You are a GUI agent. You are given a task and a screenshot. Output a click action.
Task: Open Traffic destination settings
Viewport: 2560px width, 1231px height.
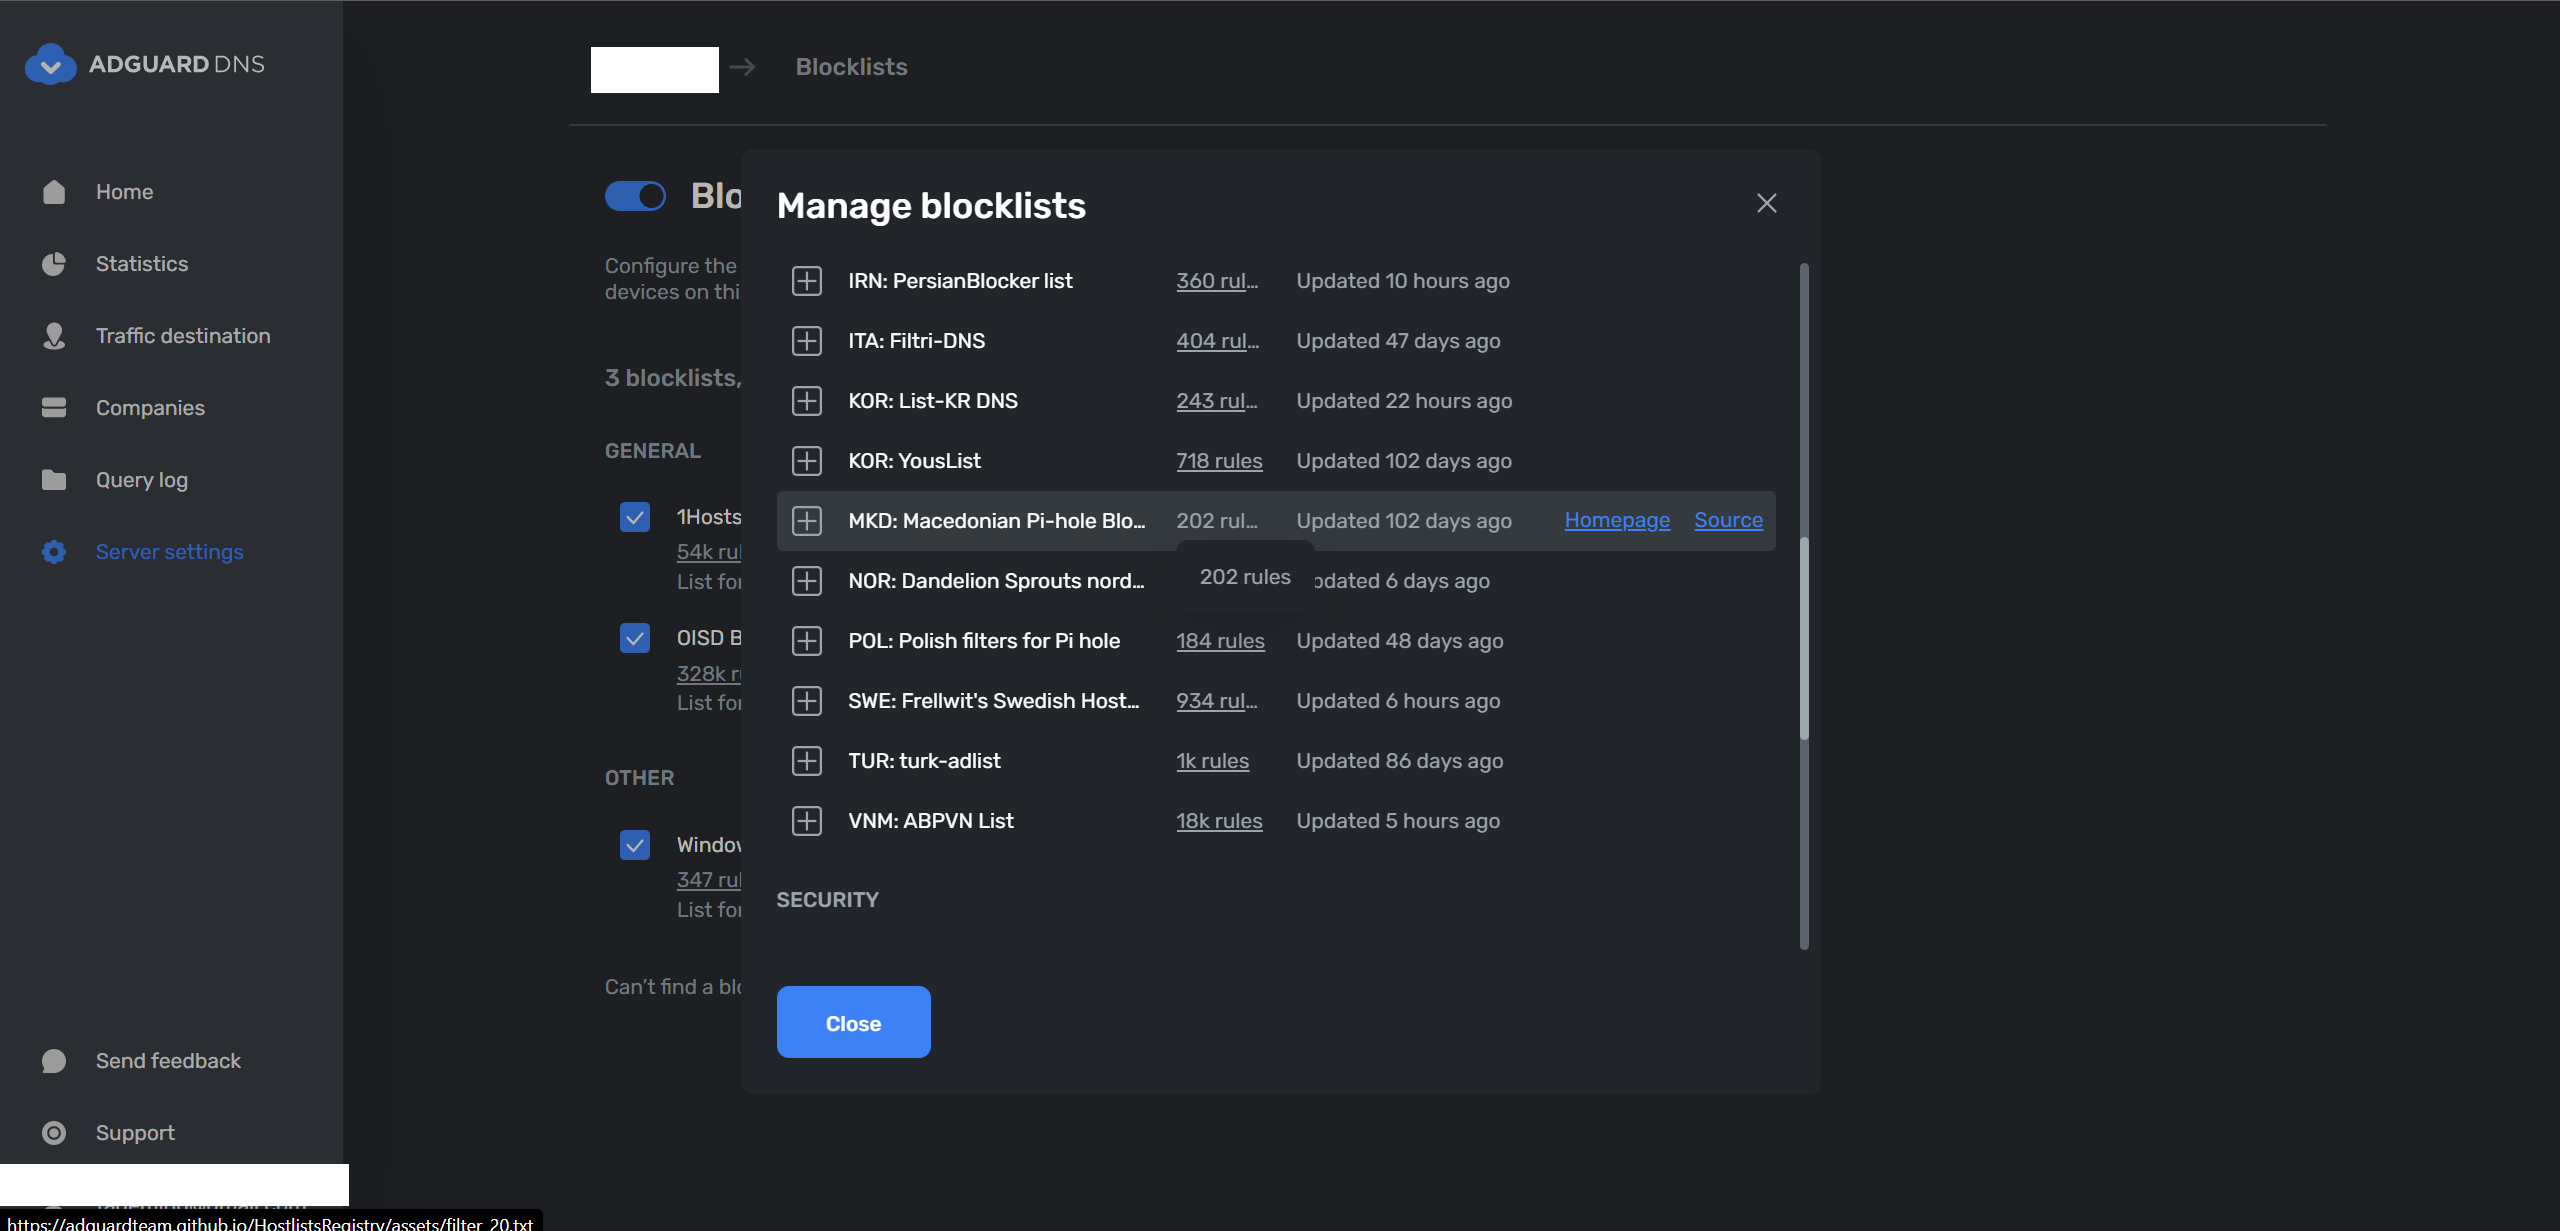coord(183,335)
